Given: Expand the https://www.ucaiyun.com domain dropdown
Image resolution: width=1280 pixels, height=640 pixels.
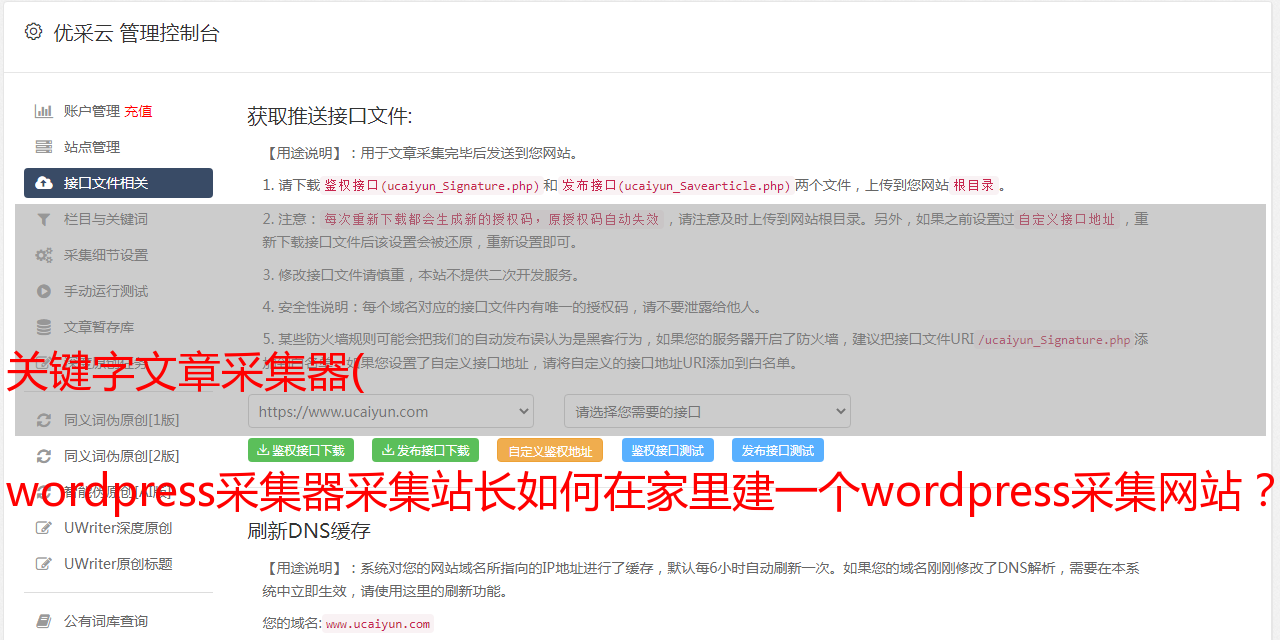Looking at the screenshot, I should (391, 411).
